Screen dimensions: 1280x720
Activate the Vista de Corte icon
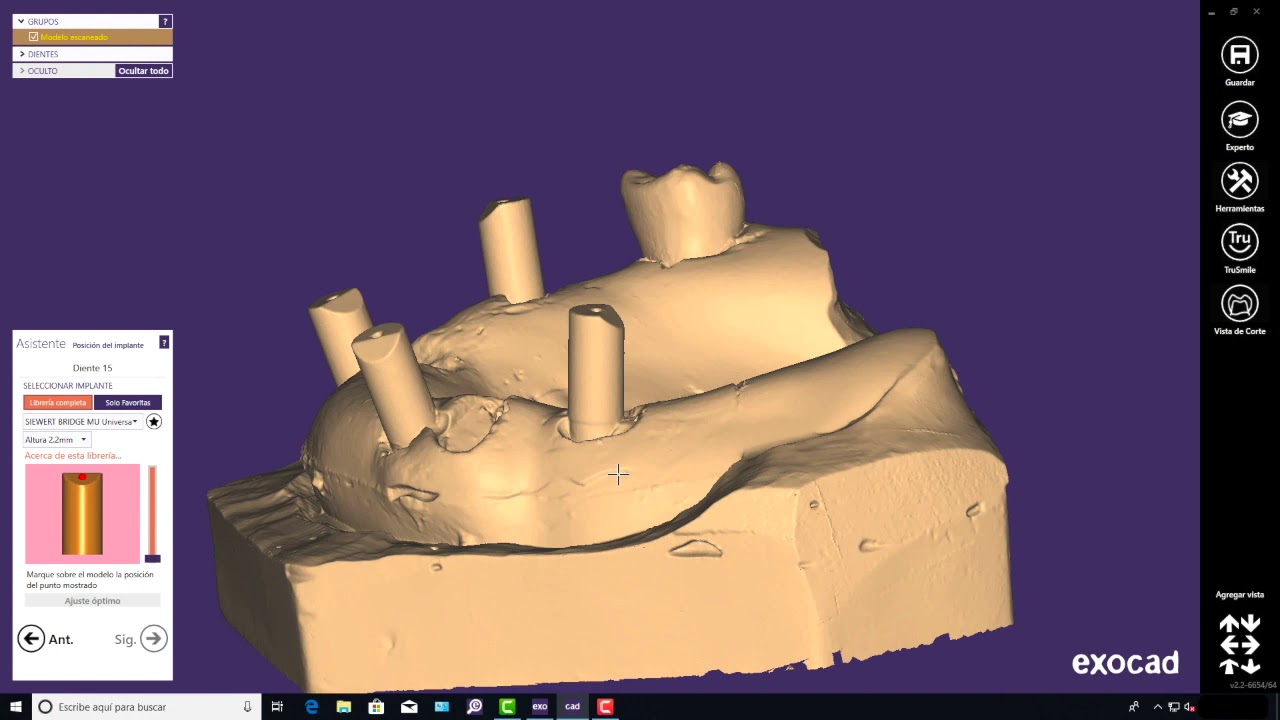1239,304
